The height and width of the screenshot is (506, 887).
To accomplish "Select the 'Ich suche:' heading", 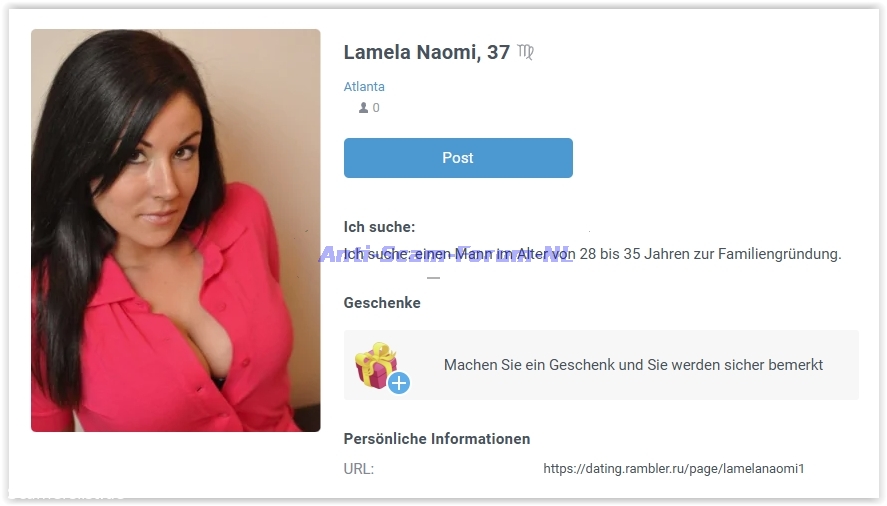I will (380, 227).
